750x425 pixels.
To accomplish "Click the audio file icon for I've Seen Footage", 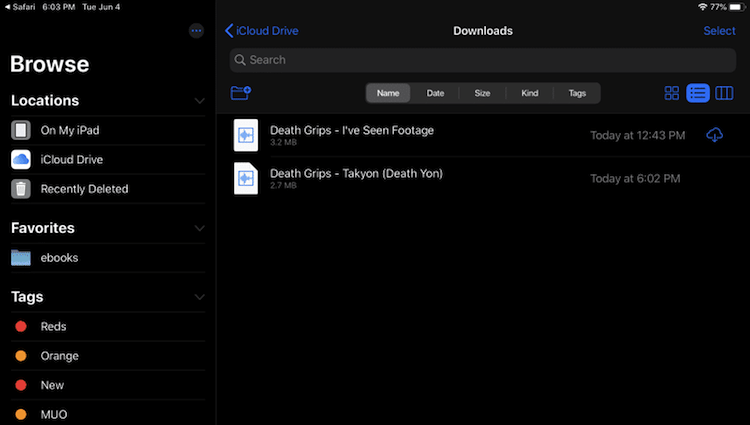I will [x=246, y=135].
